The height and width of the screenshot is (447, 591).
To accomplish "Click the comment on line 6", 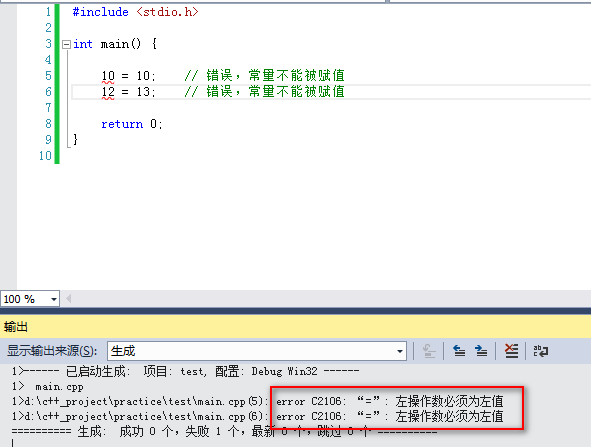I will (x=265, y=91).
